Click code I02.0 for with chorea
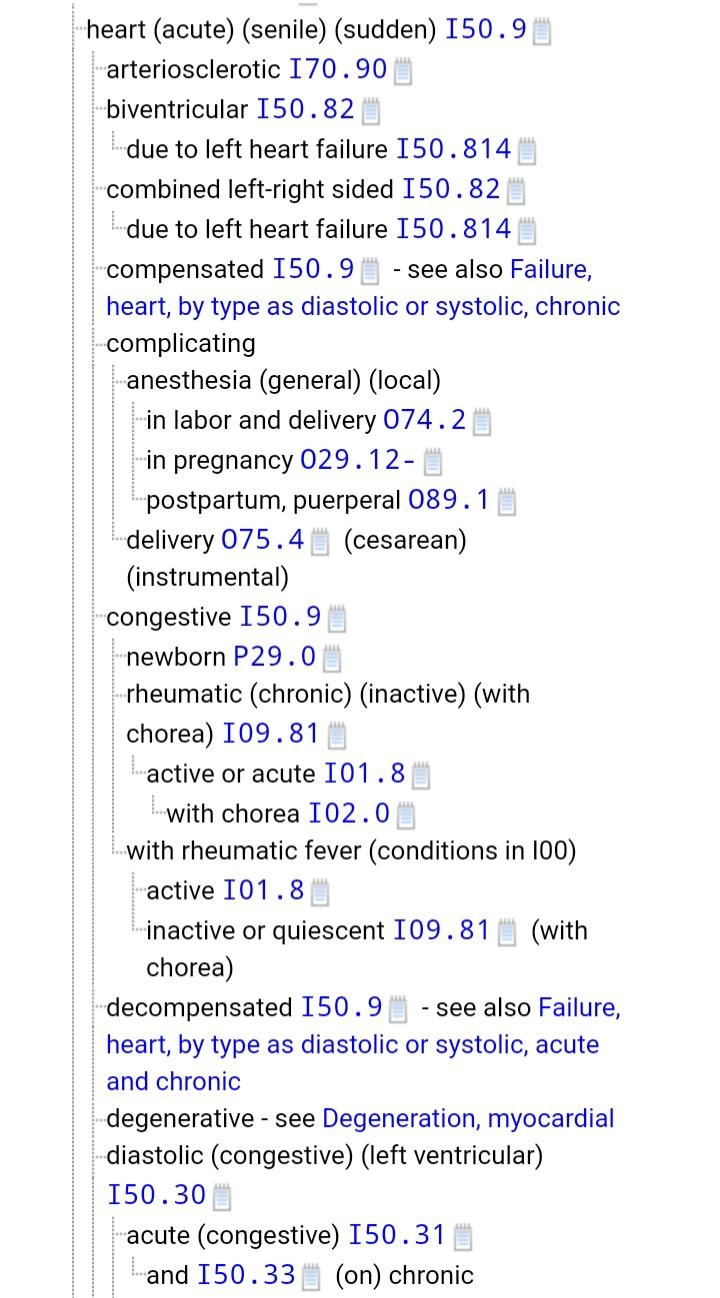The width and height of the screenshot is (720, 1298). (x=349, y=814)
